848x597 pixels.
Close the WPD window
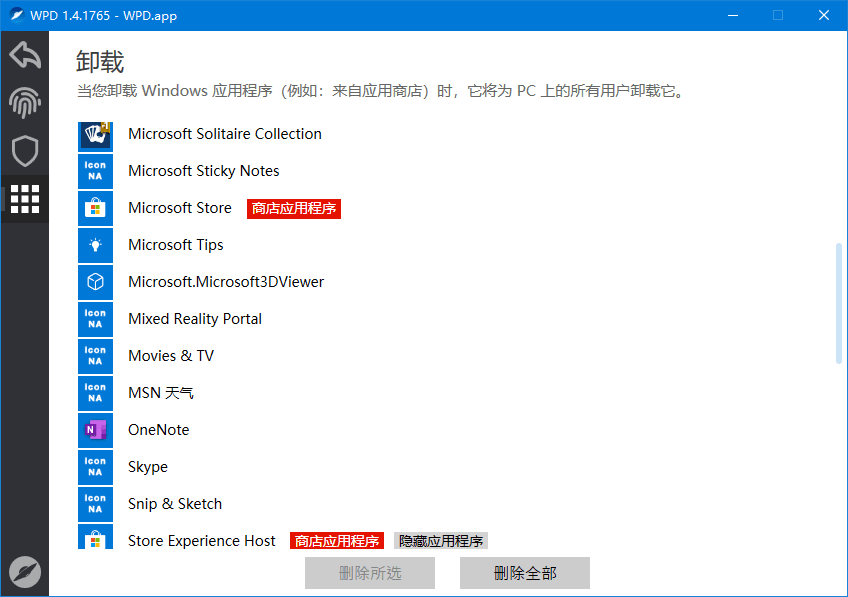point(824,15)
